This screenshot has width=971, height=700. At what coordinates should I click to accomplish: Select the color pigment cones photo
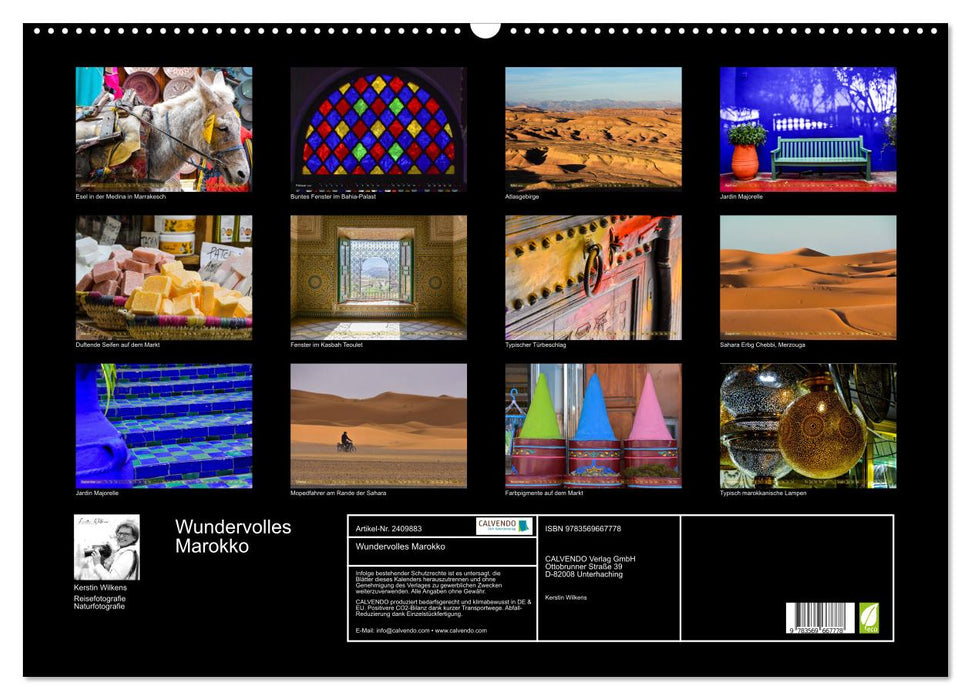coord(593,426)
